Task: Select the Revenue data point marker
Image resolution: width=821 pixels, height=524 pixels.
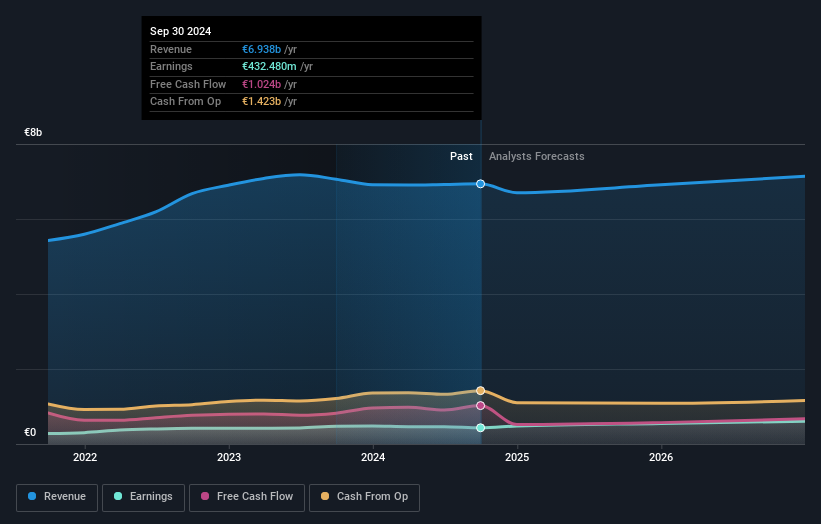Action: [x=481, y=184]
